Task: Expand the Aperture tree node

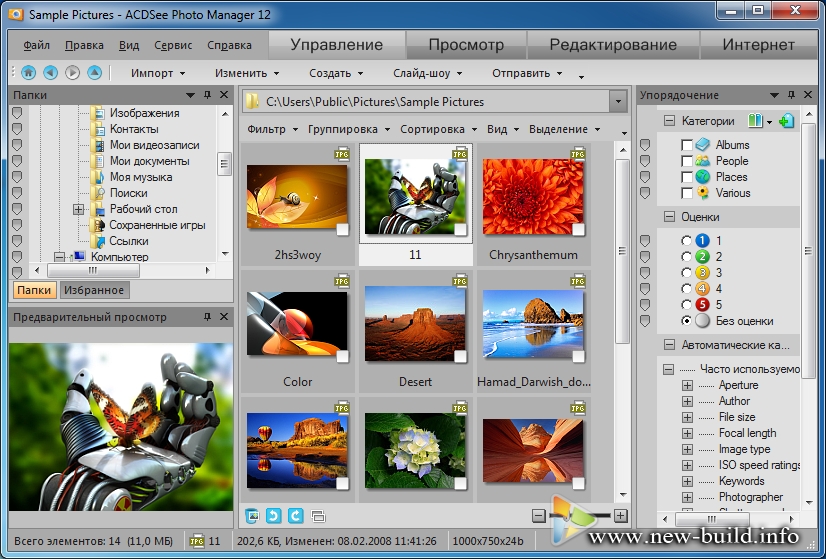Action: tap(687, 385)
